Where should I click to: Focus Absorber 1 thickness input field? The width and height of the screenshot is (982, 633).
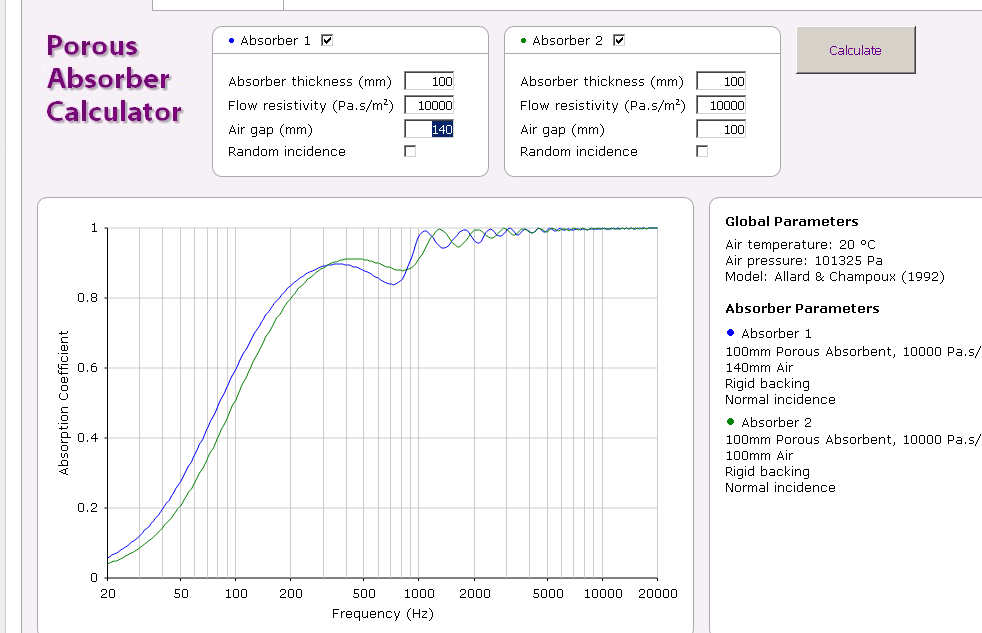429,81
